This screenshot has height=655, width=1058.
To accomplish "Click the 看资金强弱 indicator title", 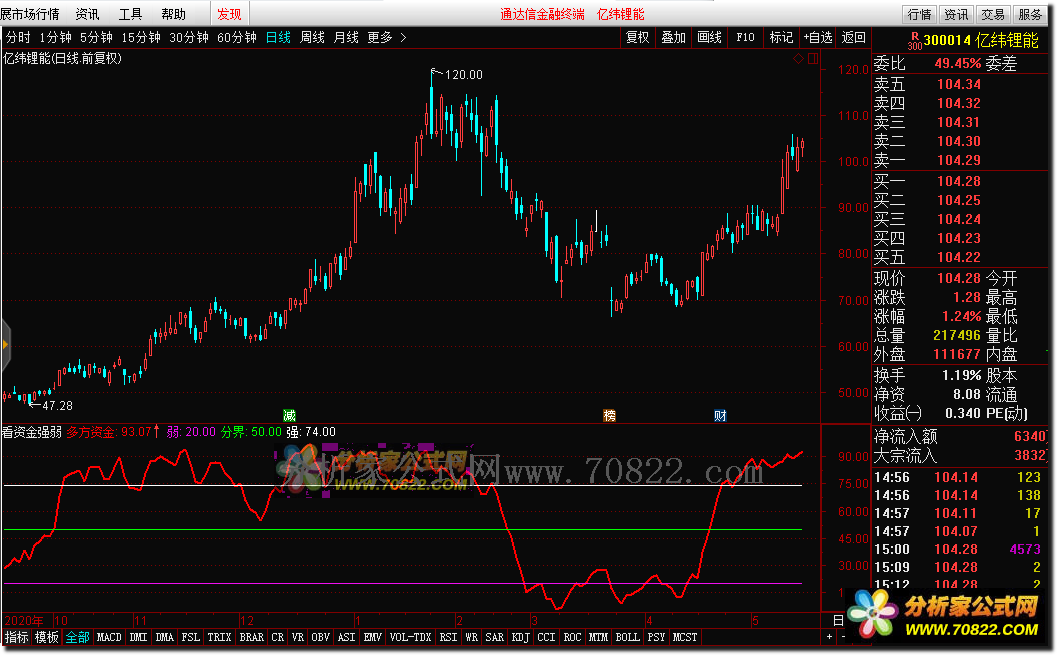I will [x=32, y=432].
